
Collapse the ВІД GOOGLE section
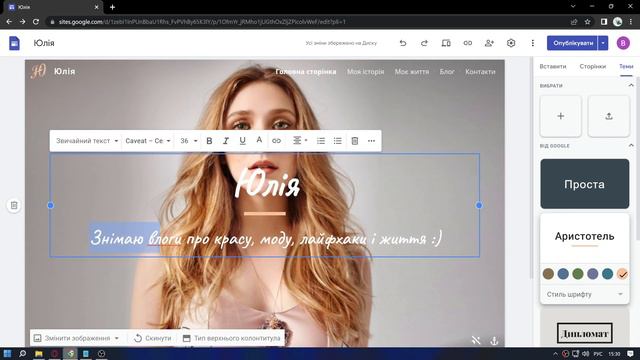click(x=631, y=145)
